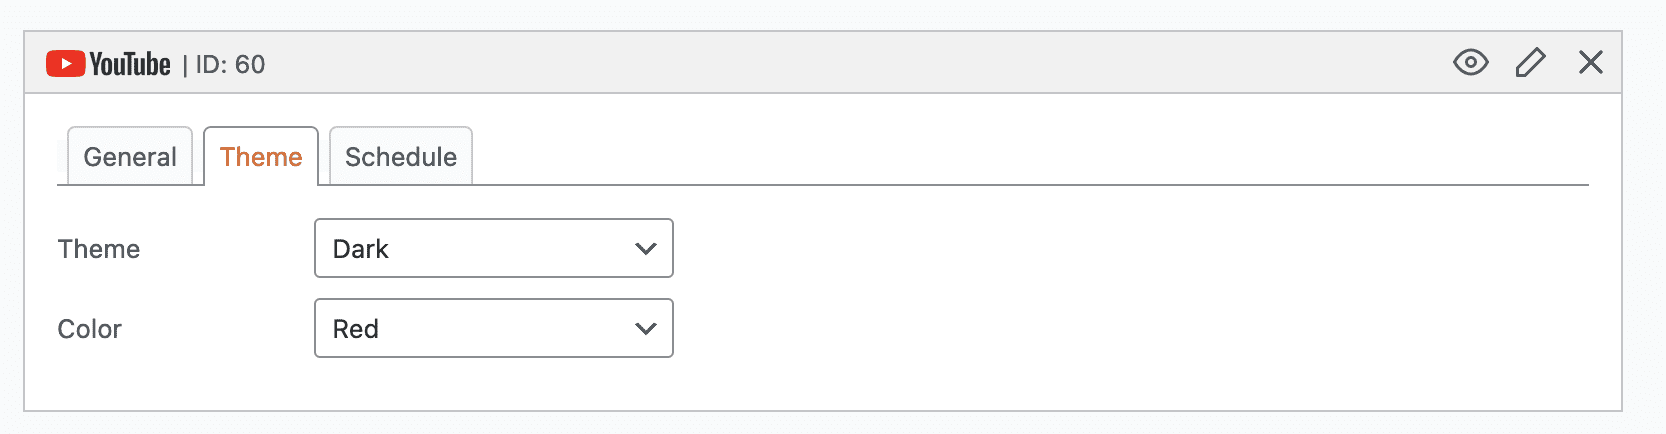Click the chevron arrow in the Color select

646,329
